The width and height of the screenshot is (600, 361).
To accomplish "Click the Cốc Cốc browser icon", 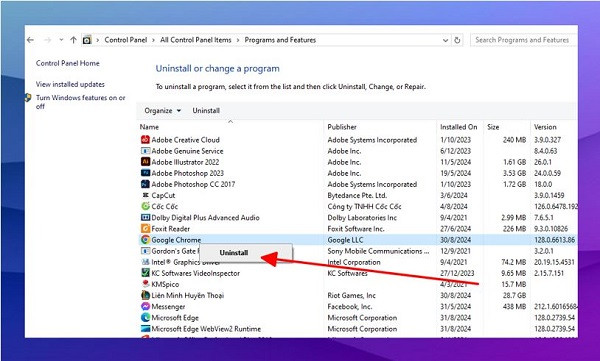I will pos(145,206).
